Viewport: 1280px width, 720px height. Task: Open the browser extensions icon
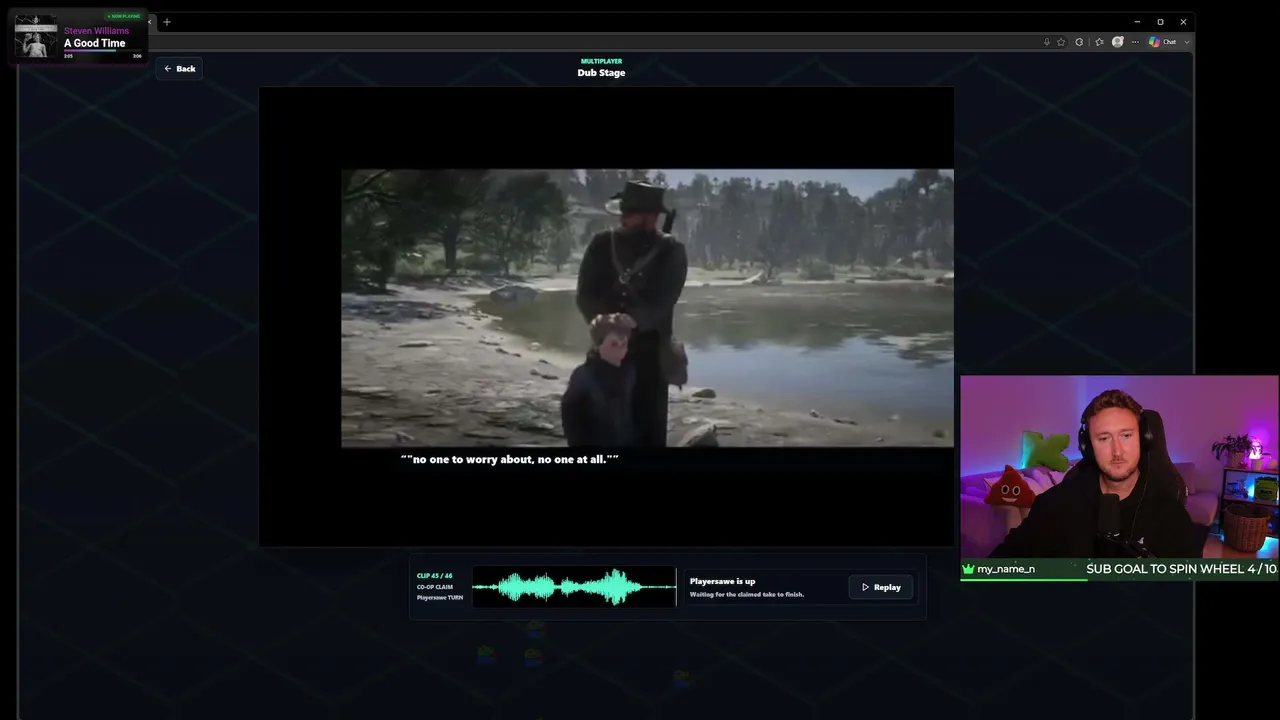[x=1079, y=42]
